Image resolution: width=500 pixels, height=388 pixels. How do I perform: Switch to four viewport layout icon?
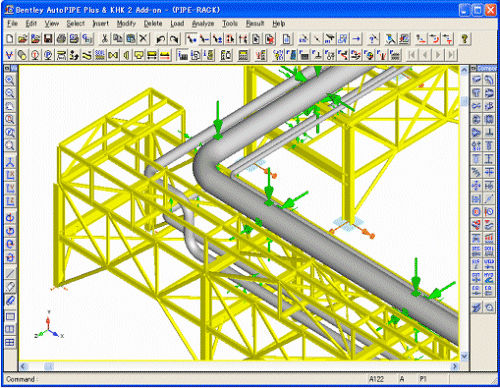tap(10, 342)
